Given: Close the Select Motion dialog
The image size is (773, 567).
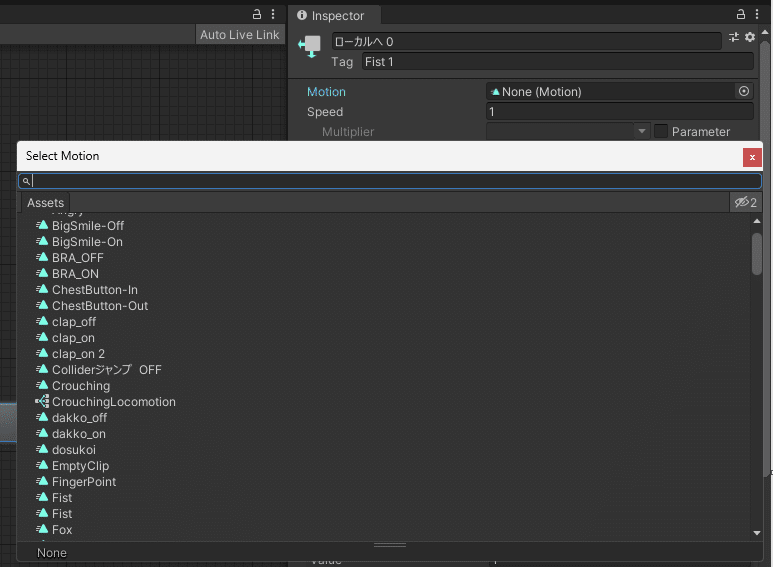Looking at the screenshot, I should point(752,157).
